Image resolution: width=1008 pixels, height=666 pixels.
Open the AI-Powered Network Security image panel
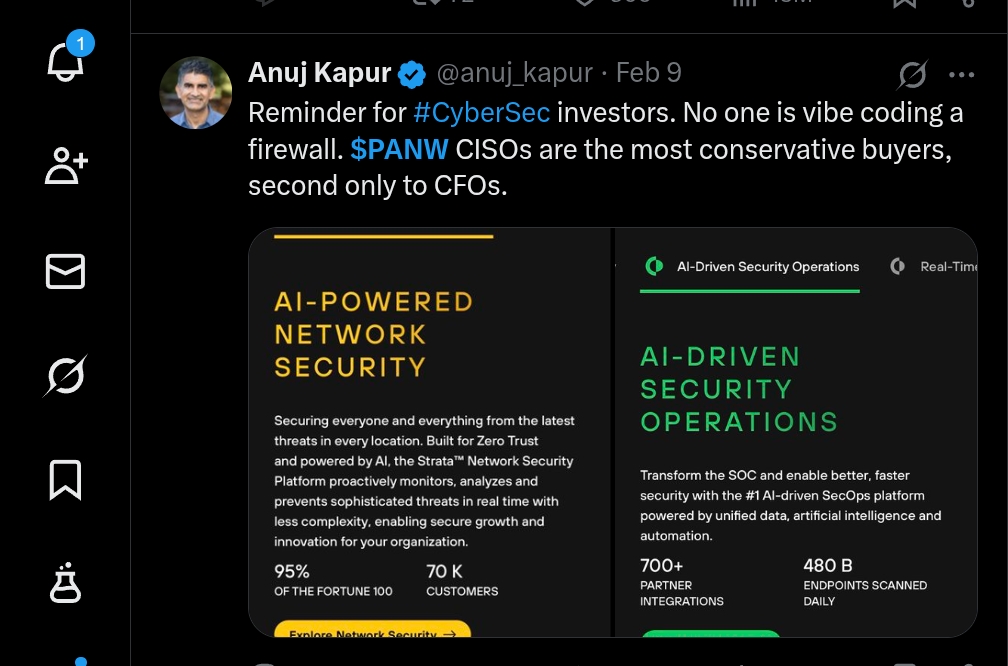tap(428, 432)
